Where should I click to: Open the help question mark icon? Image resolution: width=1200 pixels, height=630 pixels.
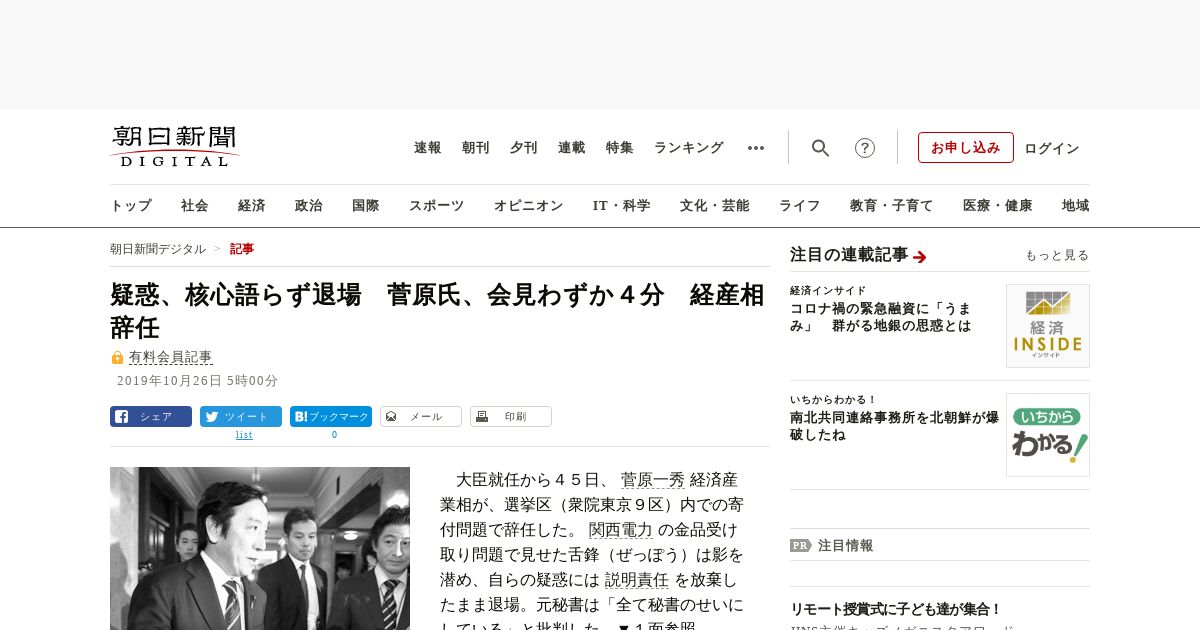point(865,148)
